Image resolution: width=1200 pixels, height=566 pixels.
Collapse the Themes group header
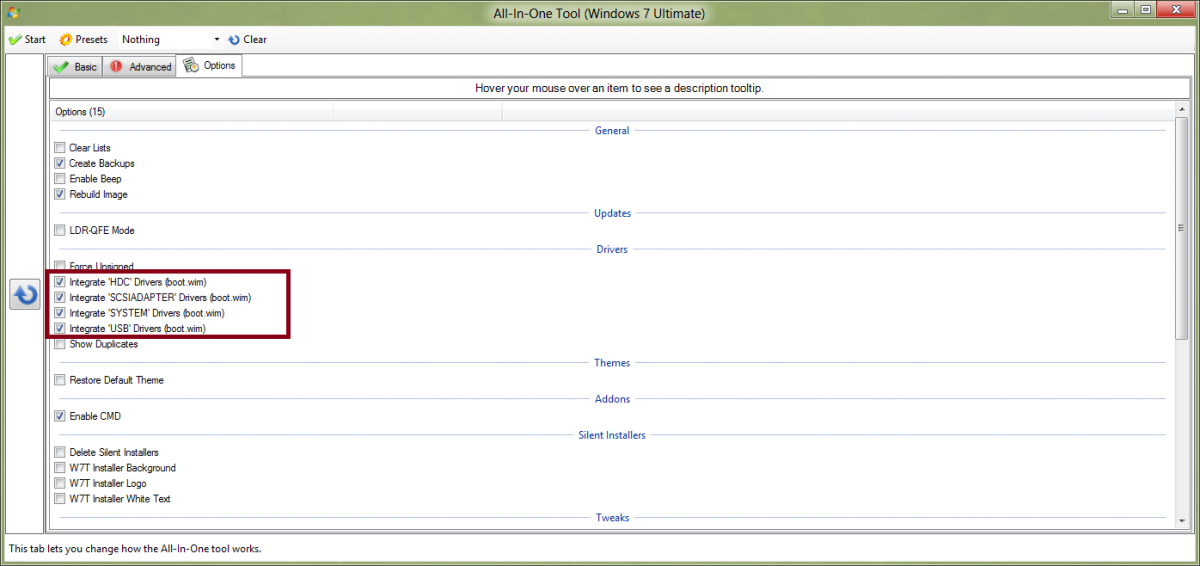pyautogui.click(x=612, y=363)
